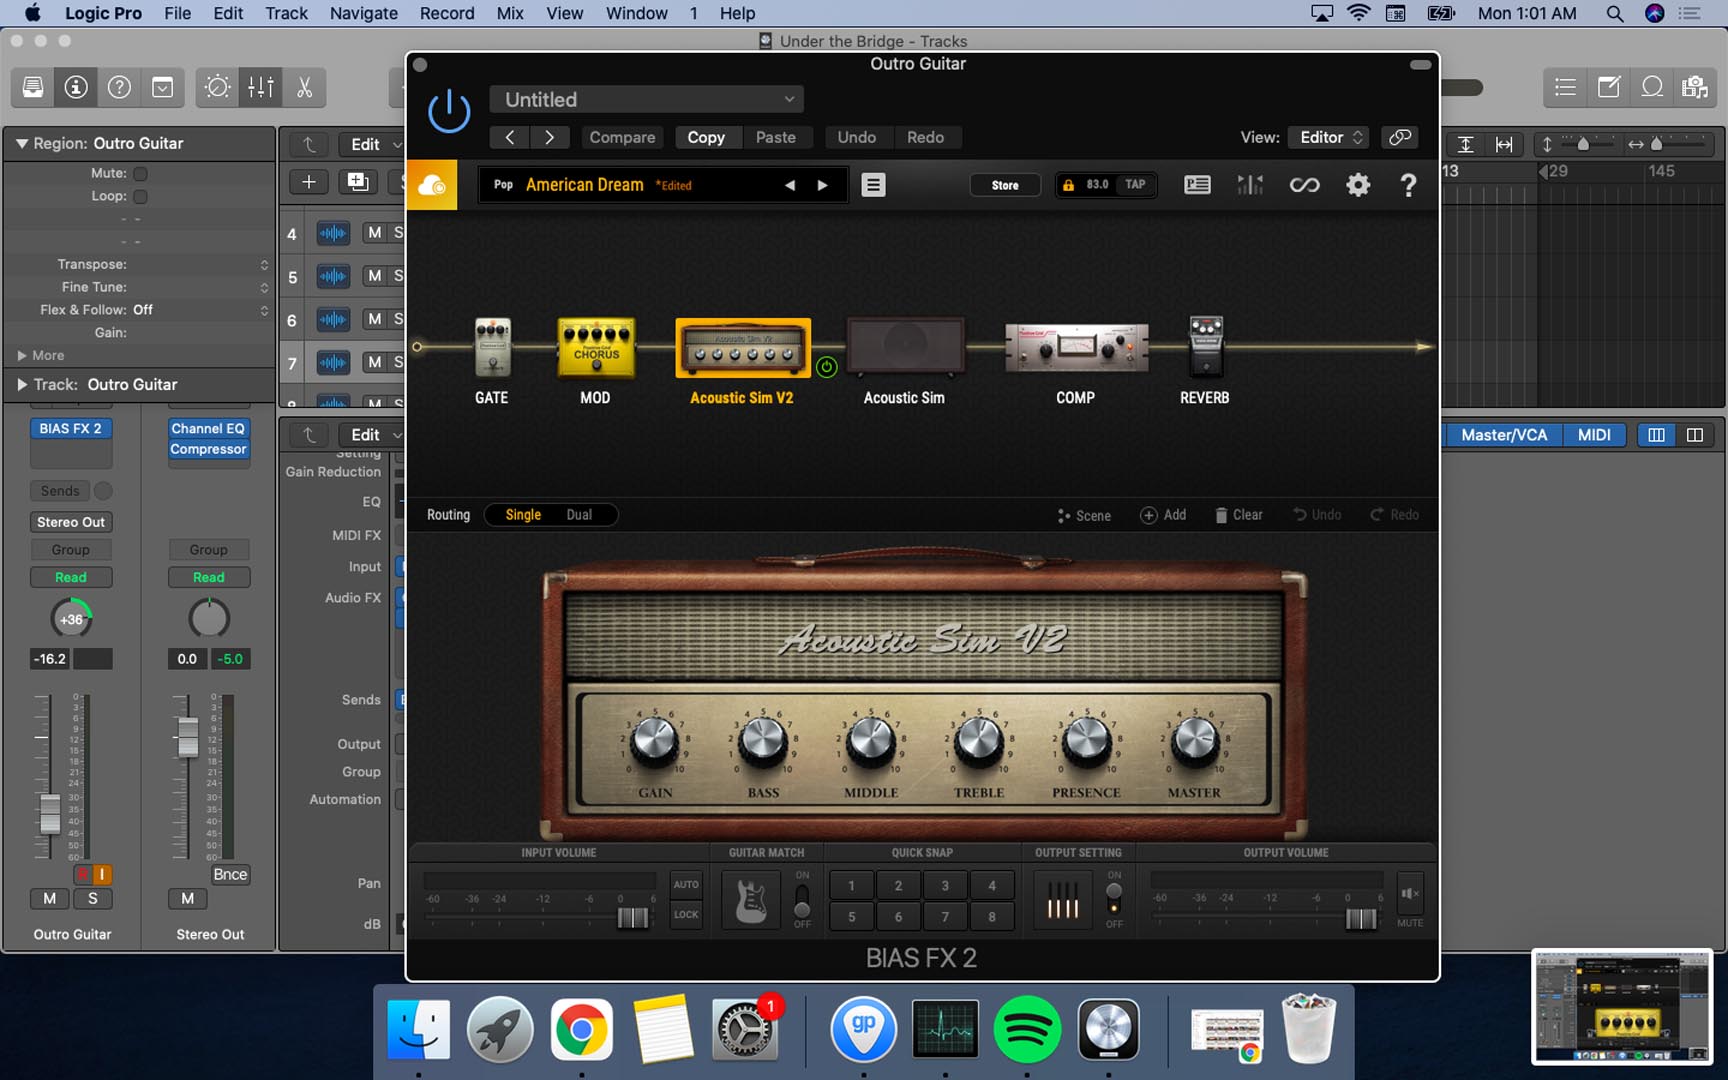Toggle input volume AUTO button
Viewport: 1728px width, 1080px height.
pyautogui.click(x=686, y=884)
